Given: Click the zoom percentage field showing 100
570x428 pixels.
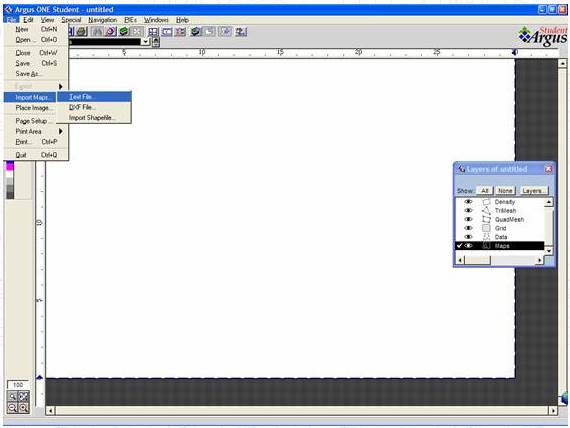Looking at the screenshot, I should pos(18,385).
